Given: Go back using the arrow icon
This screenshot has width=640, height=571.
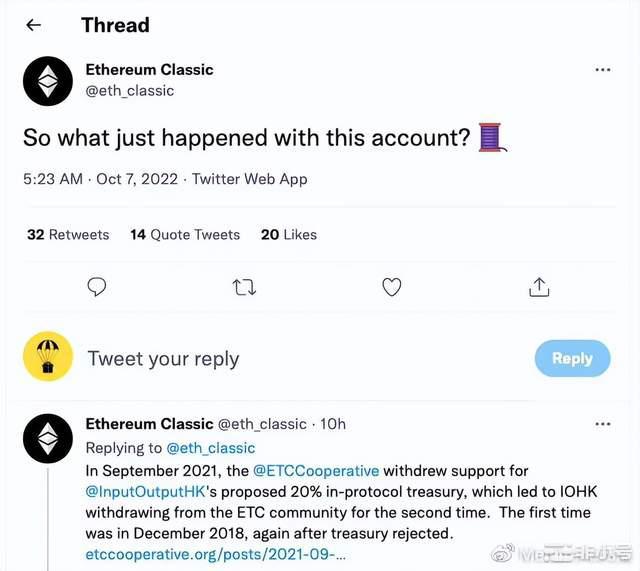Looking at the screenshot, I should (34, 25).
